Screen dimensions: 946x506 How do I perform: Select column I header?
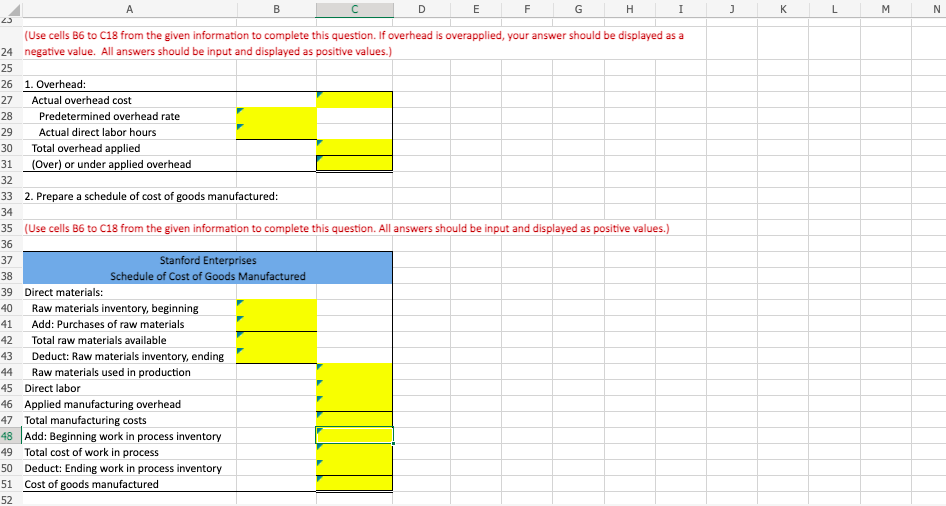click(x=681, y=8)
